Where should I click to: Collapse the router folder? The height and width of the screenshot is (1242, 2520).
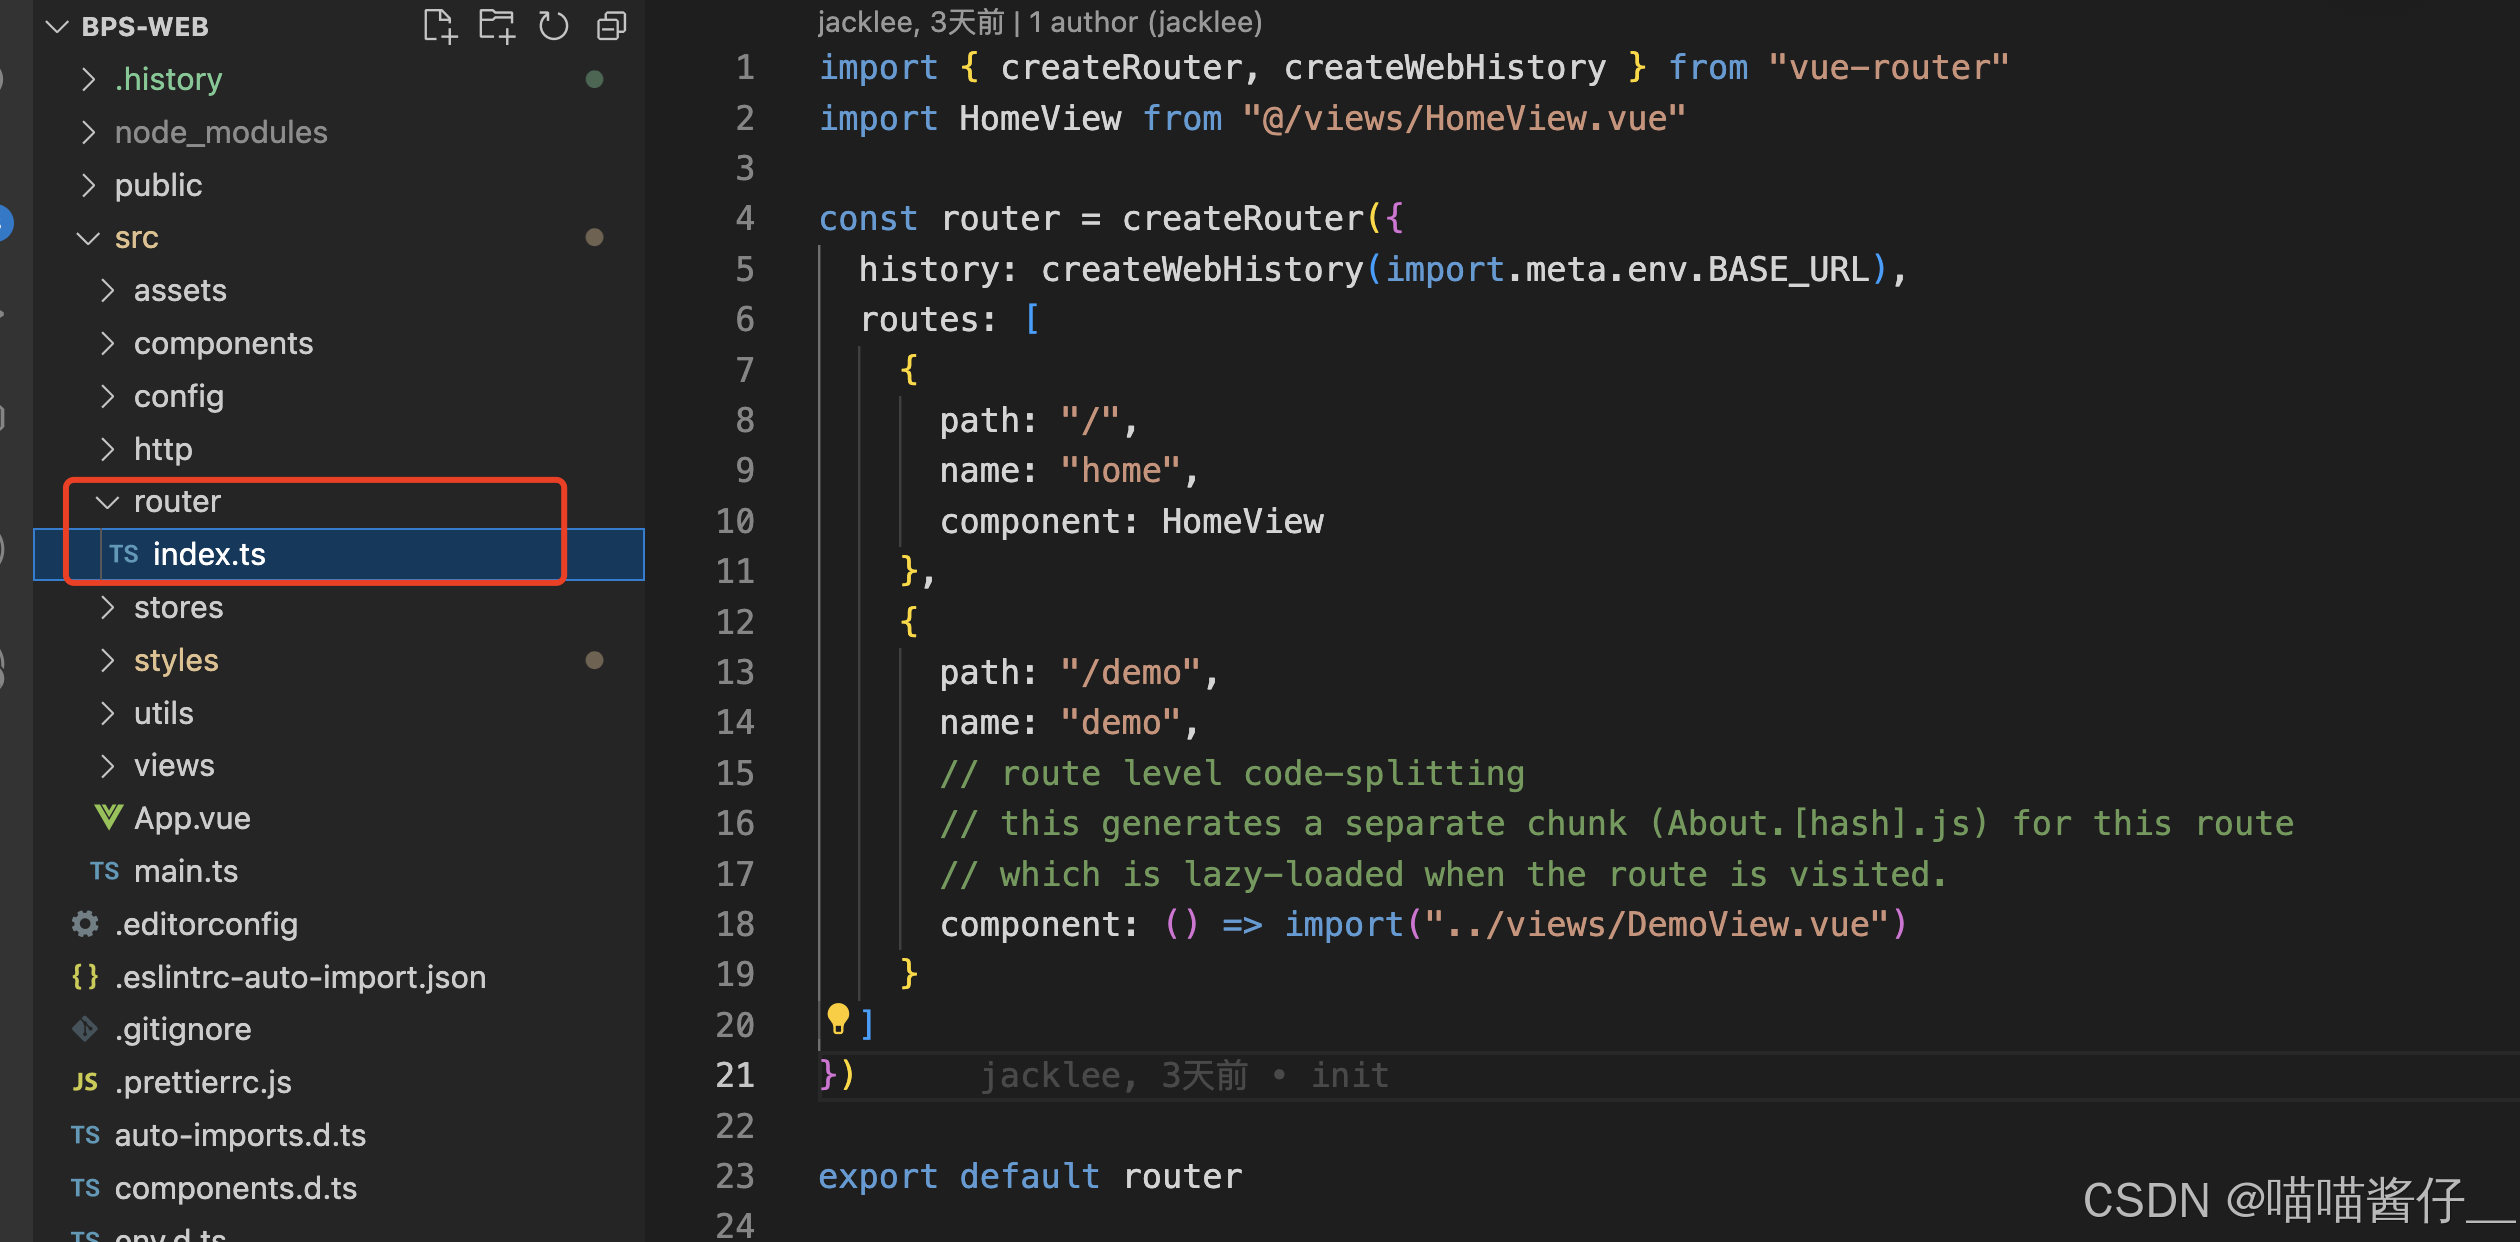108,501
